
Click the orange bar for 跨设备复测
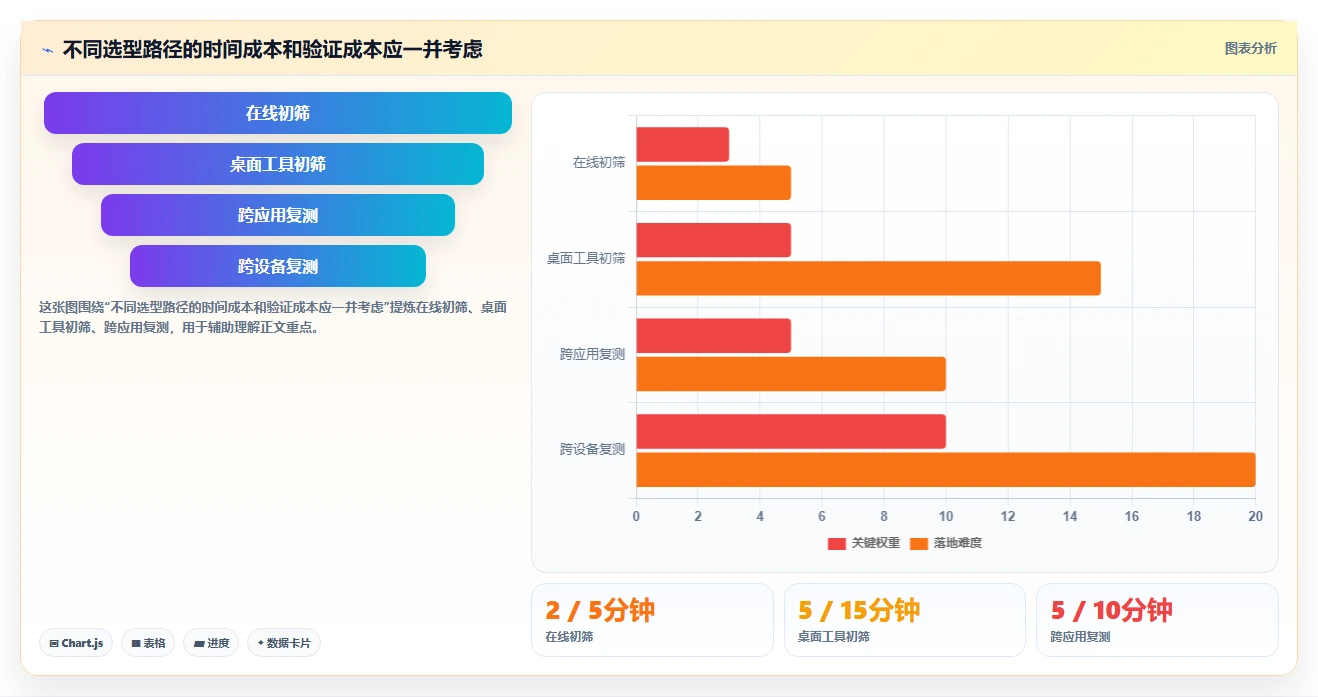946,470
